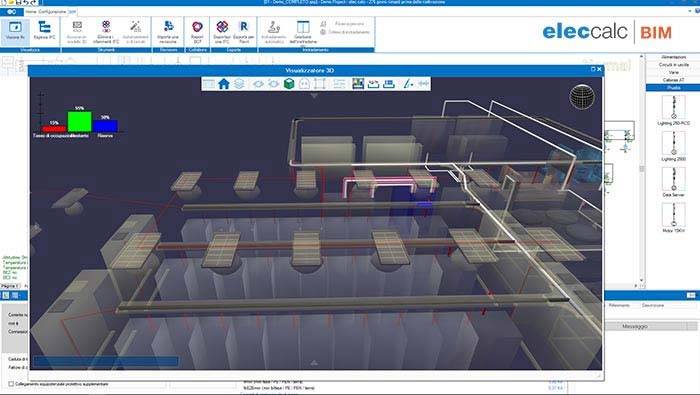Expand the top arrow handle of 3D viewer

click(x=314, y=96)
